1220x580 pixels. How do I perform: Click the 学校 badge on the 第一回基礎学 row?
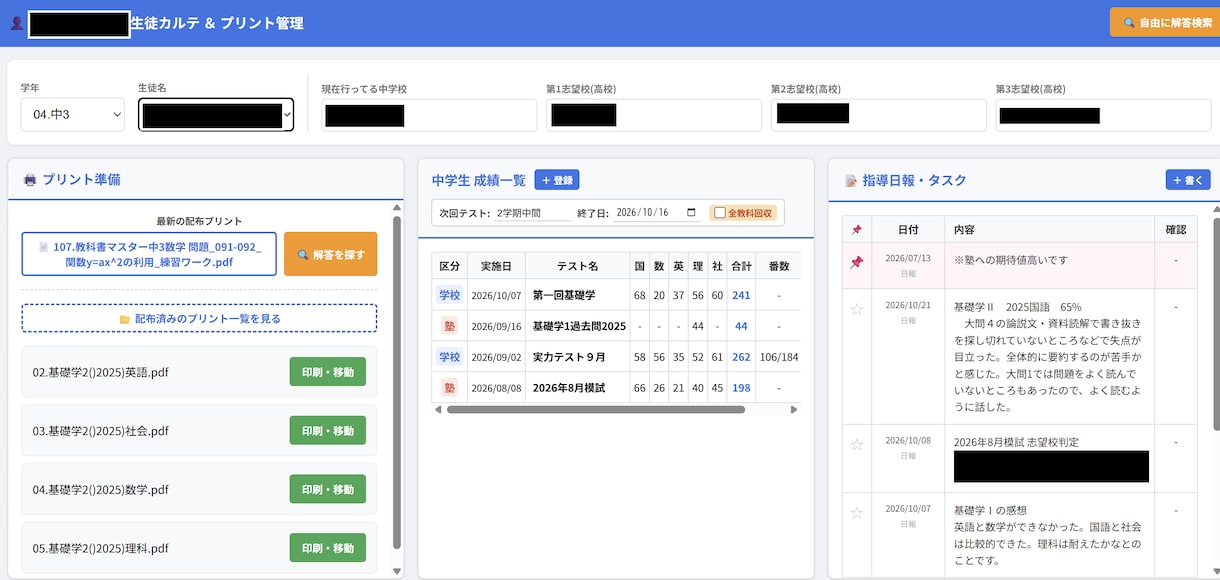(450, 295)
